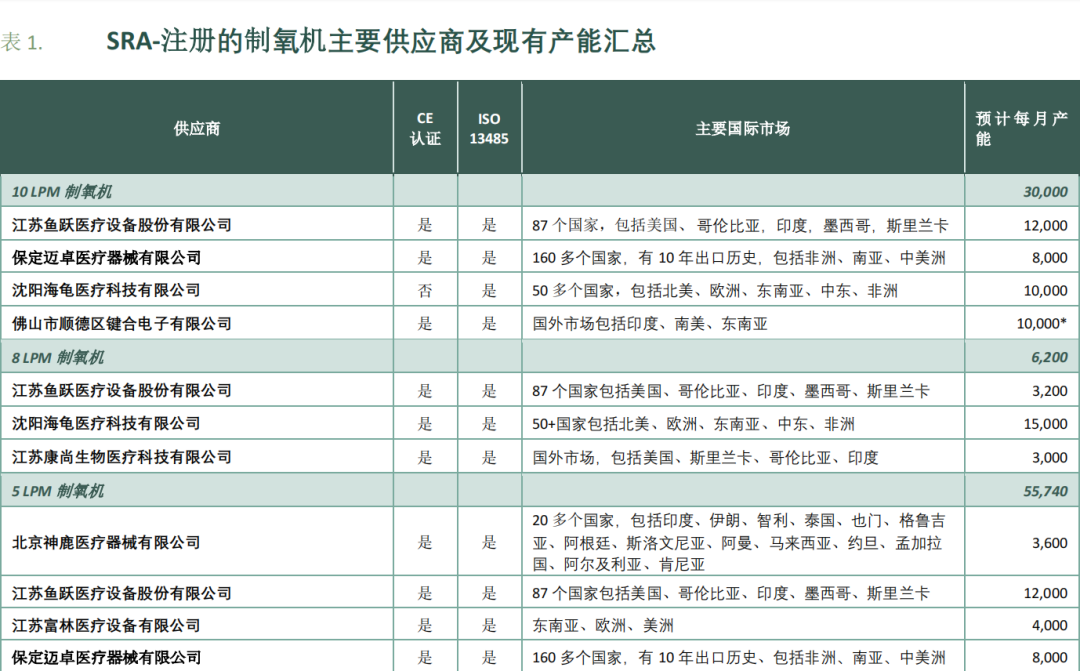Screen dimensions: 1080x671
Task: Click the capacity value '15,000'
Action: click(x=1045, y=423)
